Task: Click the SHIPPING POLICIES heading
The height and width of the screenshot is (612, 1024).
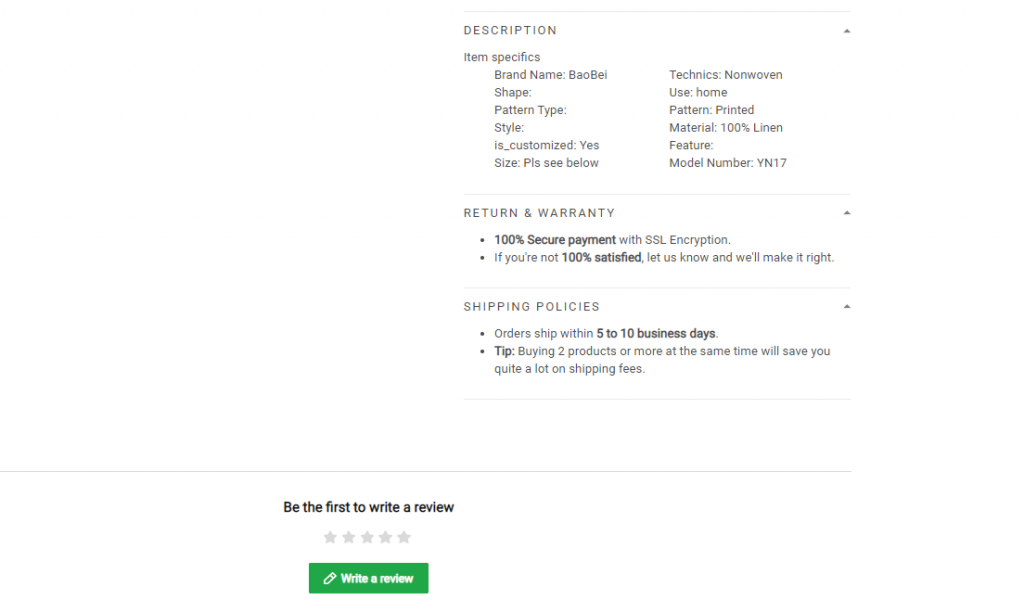Action: coord(532,306)
